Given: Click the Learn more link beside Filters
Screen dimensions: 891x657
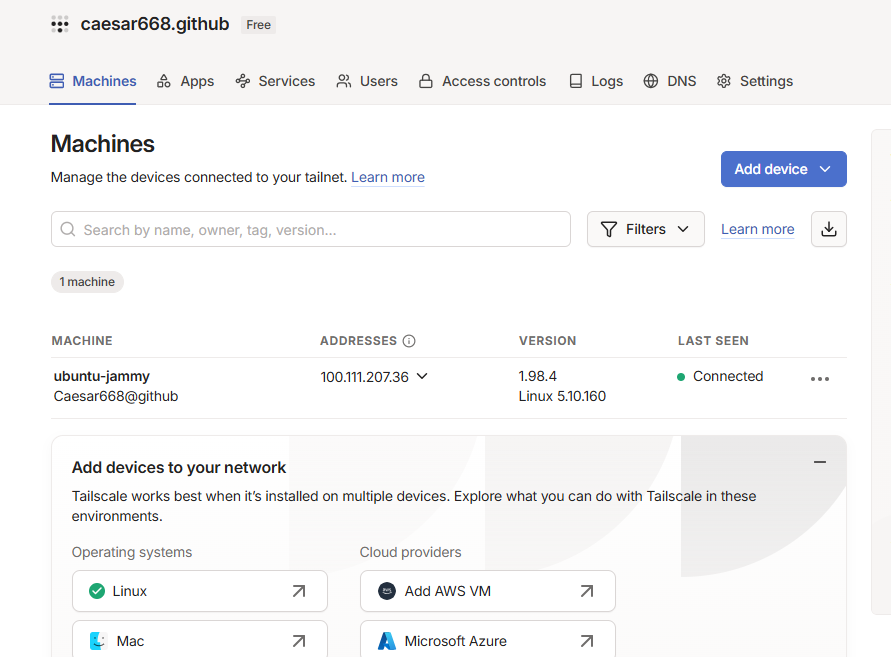Looking at the screenshot, I should click(757, 229).
